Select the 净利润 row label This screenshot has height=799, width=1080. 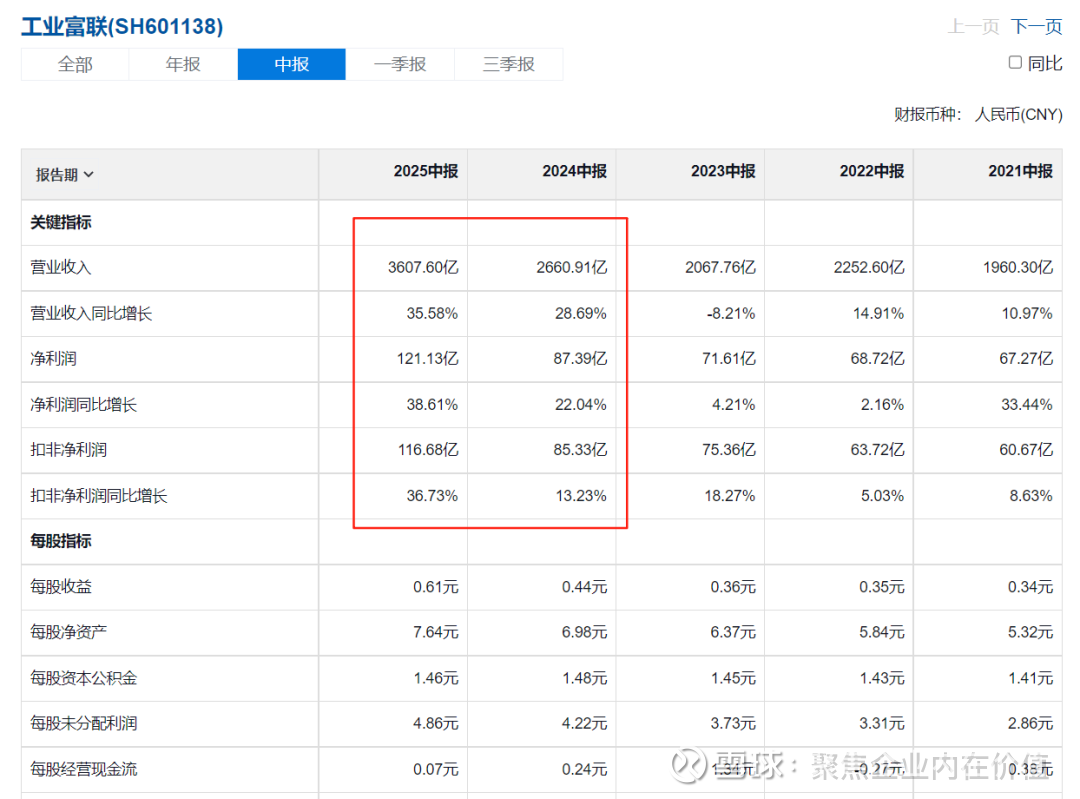[x=53, y=359]
